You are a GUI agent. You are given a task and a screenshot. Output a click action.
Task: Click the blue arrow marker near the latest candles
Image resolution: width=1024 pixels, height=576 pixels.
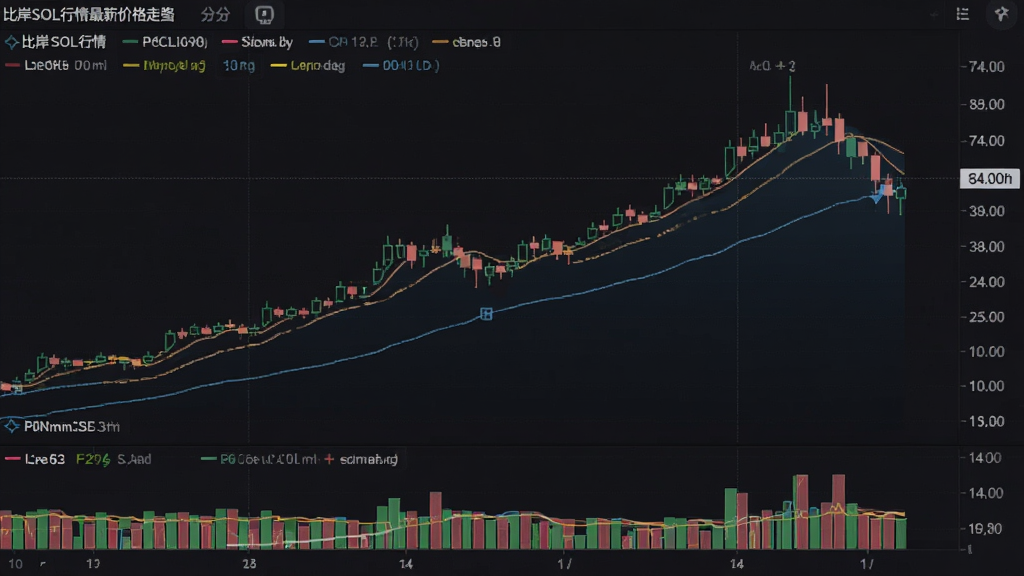pyautogui.click(x=878, y=195)
